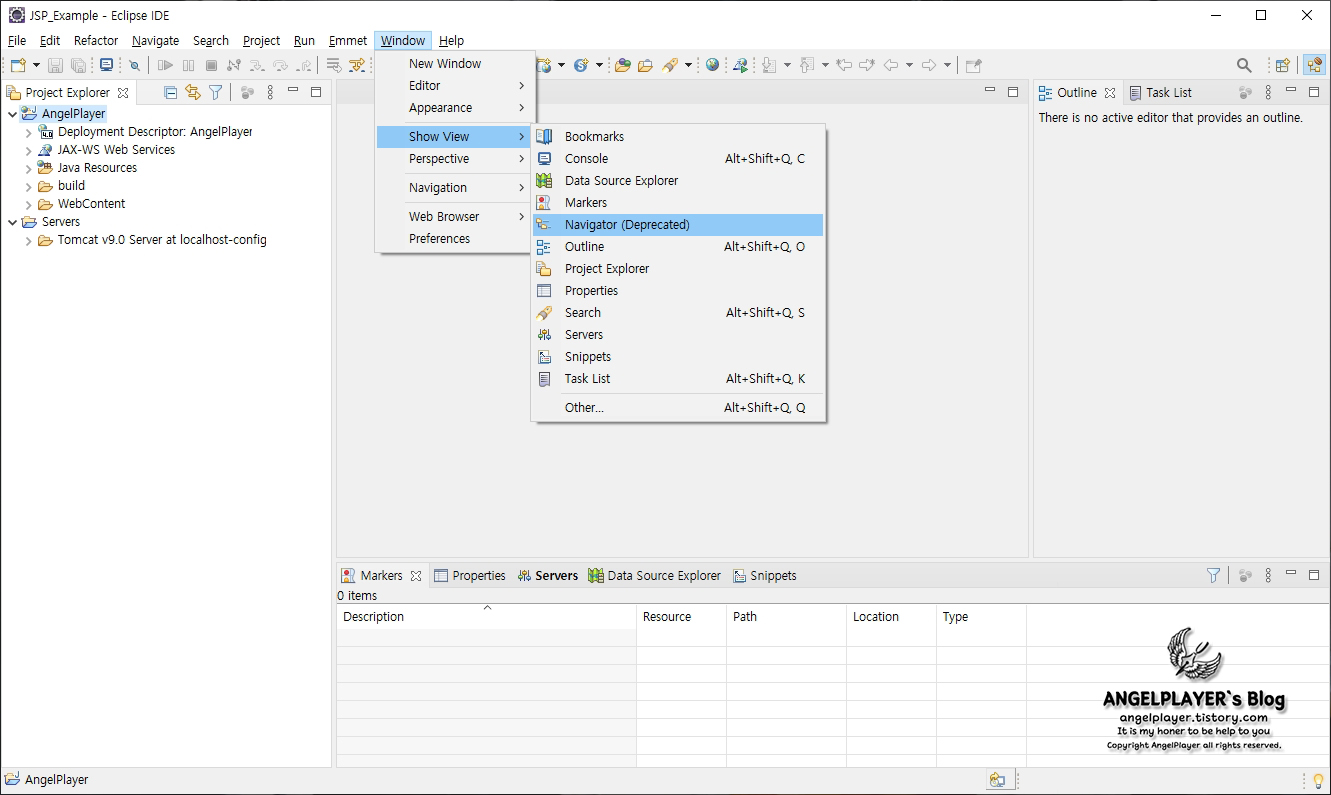Click the Markers view filter funnel icon
Viewport: 1331px width, 795px height.
coord(1213,575)
